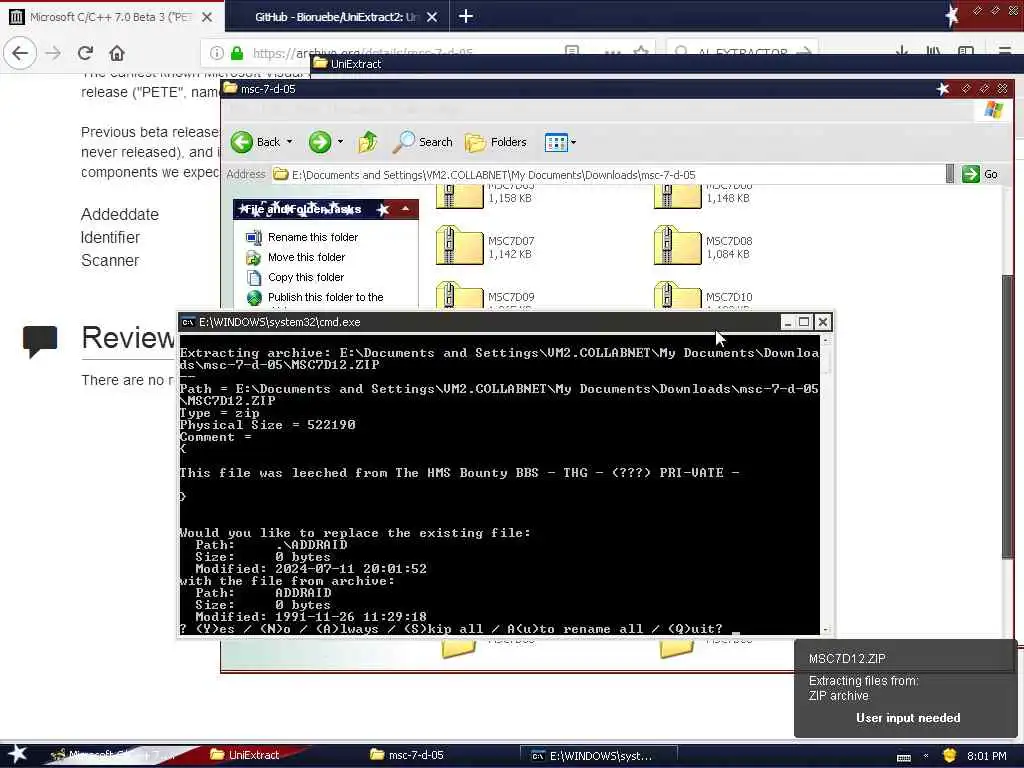This screenshot has height=768, width=1024.
Task: Click the Explorer window vertical scrollbar
Action: tap(1008, 418)
